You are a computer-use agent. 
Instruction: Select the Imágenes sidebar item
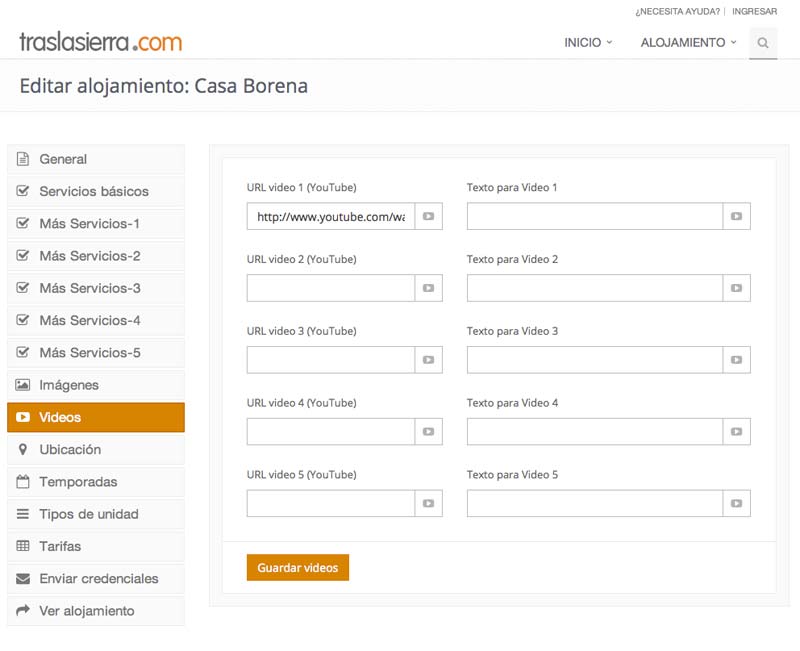tap(96, 385)
